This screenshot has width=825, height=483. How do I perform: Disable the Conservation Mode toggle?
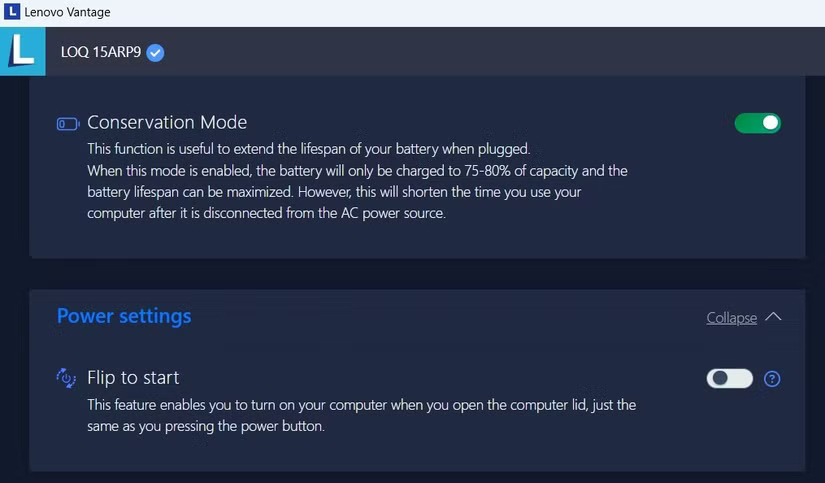757,123
